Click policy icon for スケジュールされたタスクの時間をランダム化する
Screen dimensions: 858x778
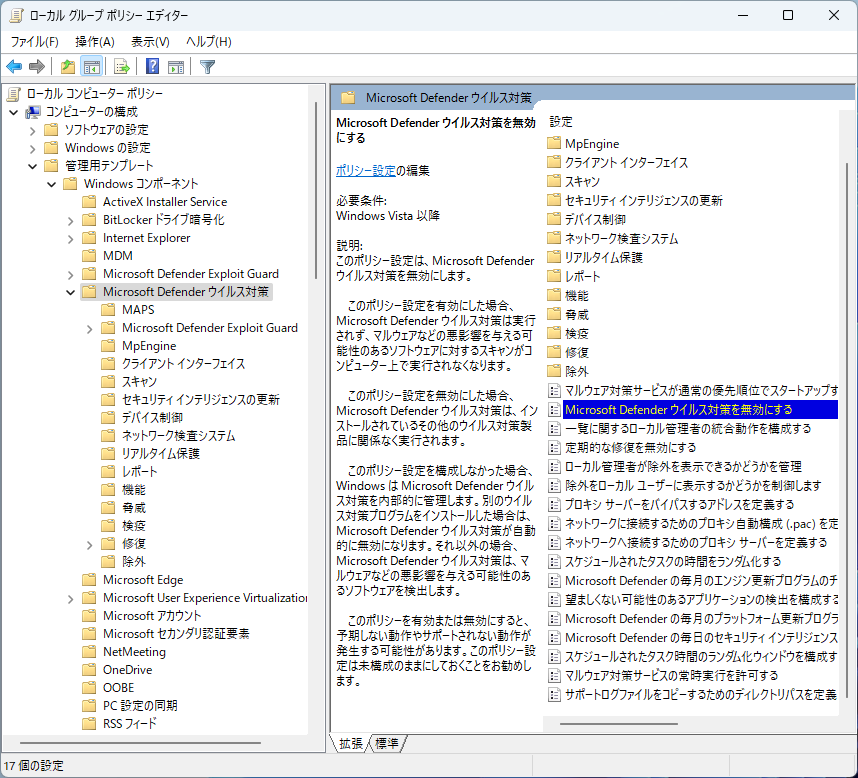pyautogui.click(x=554, y=562)
